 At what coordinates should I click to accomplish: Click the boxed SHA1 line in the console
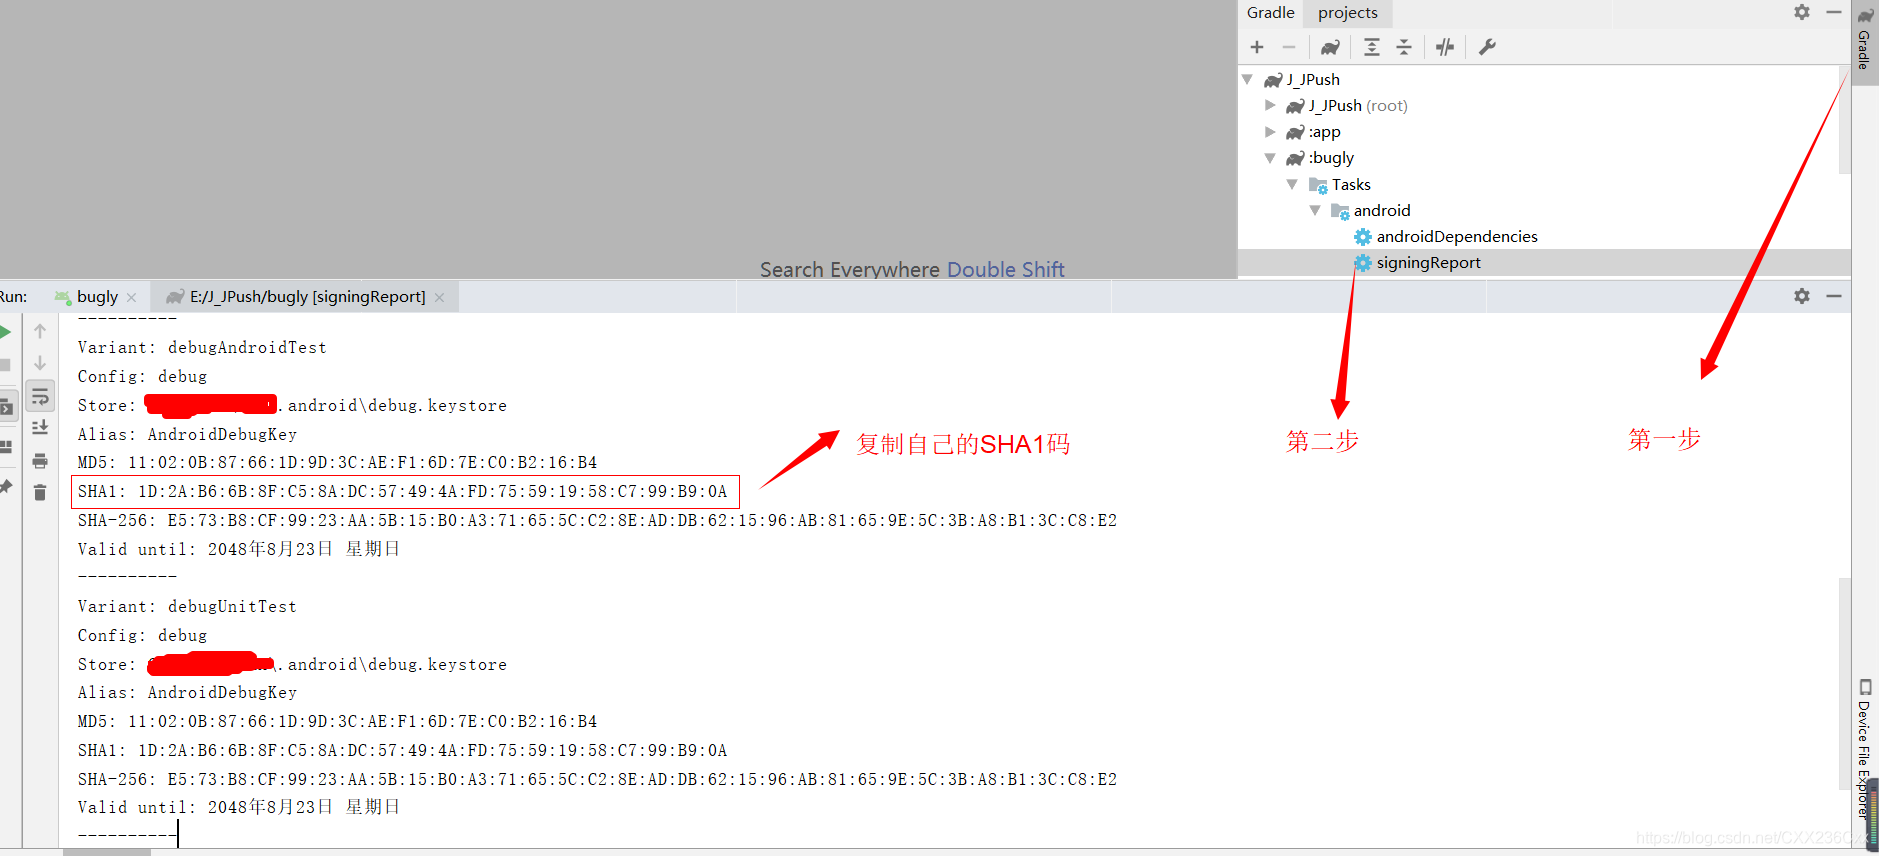[404, 491]
